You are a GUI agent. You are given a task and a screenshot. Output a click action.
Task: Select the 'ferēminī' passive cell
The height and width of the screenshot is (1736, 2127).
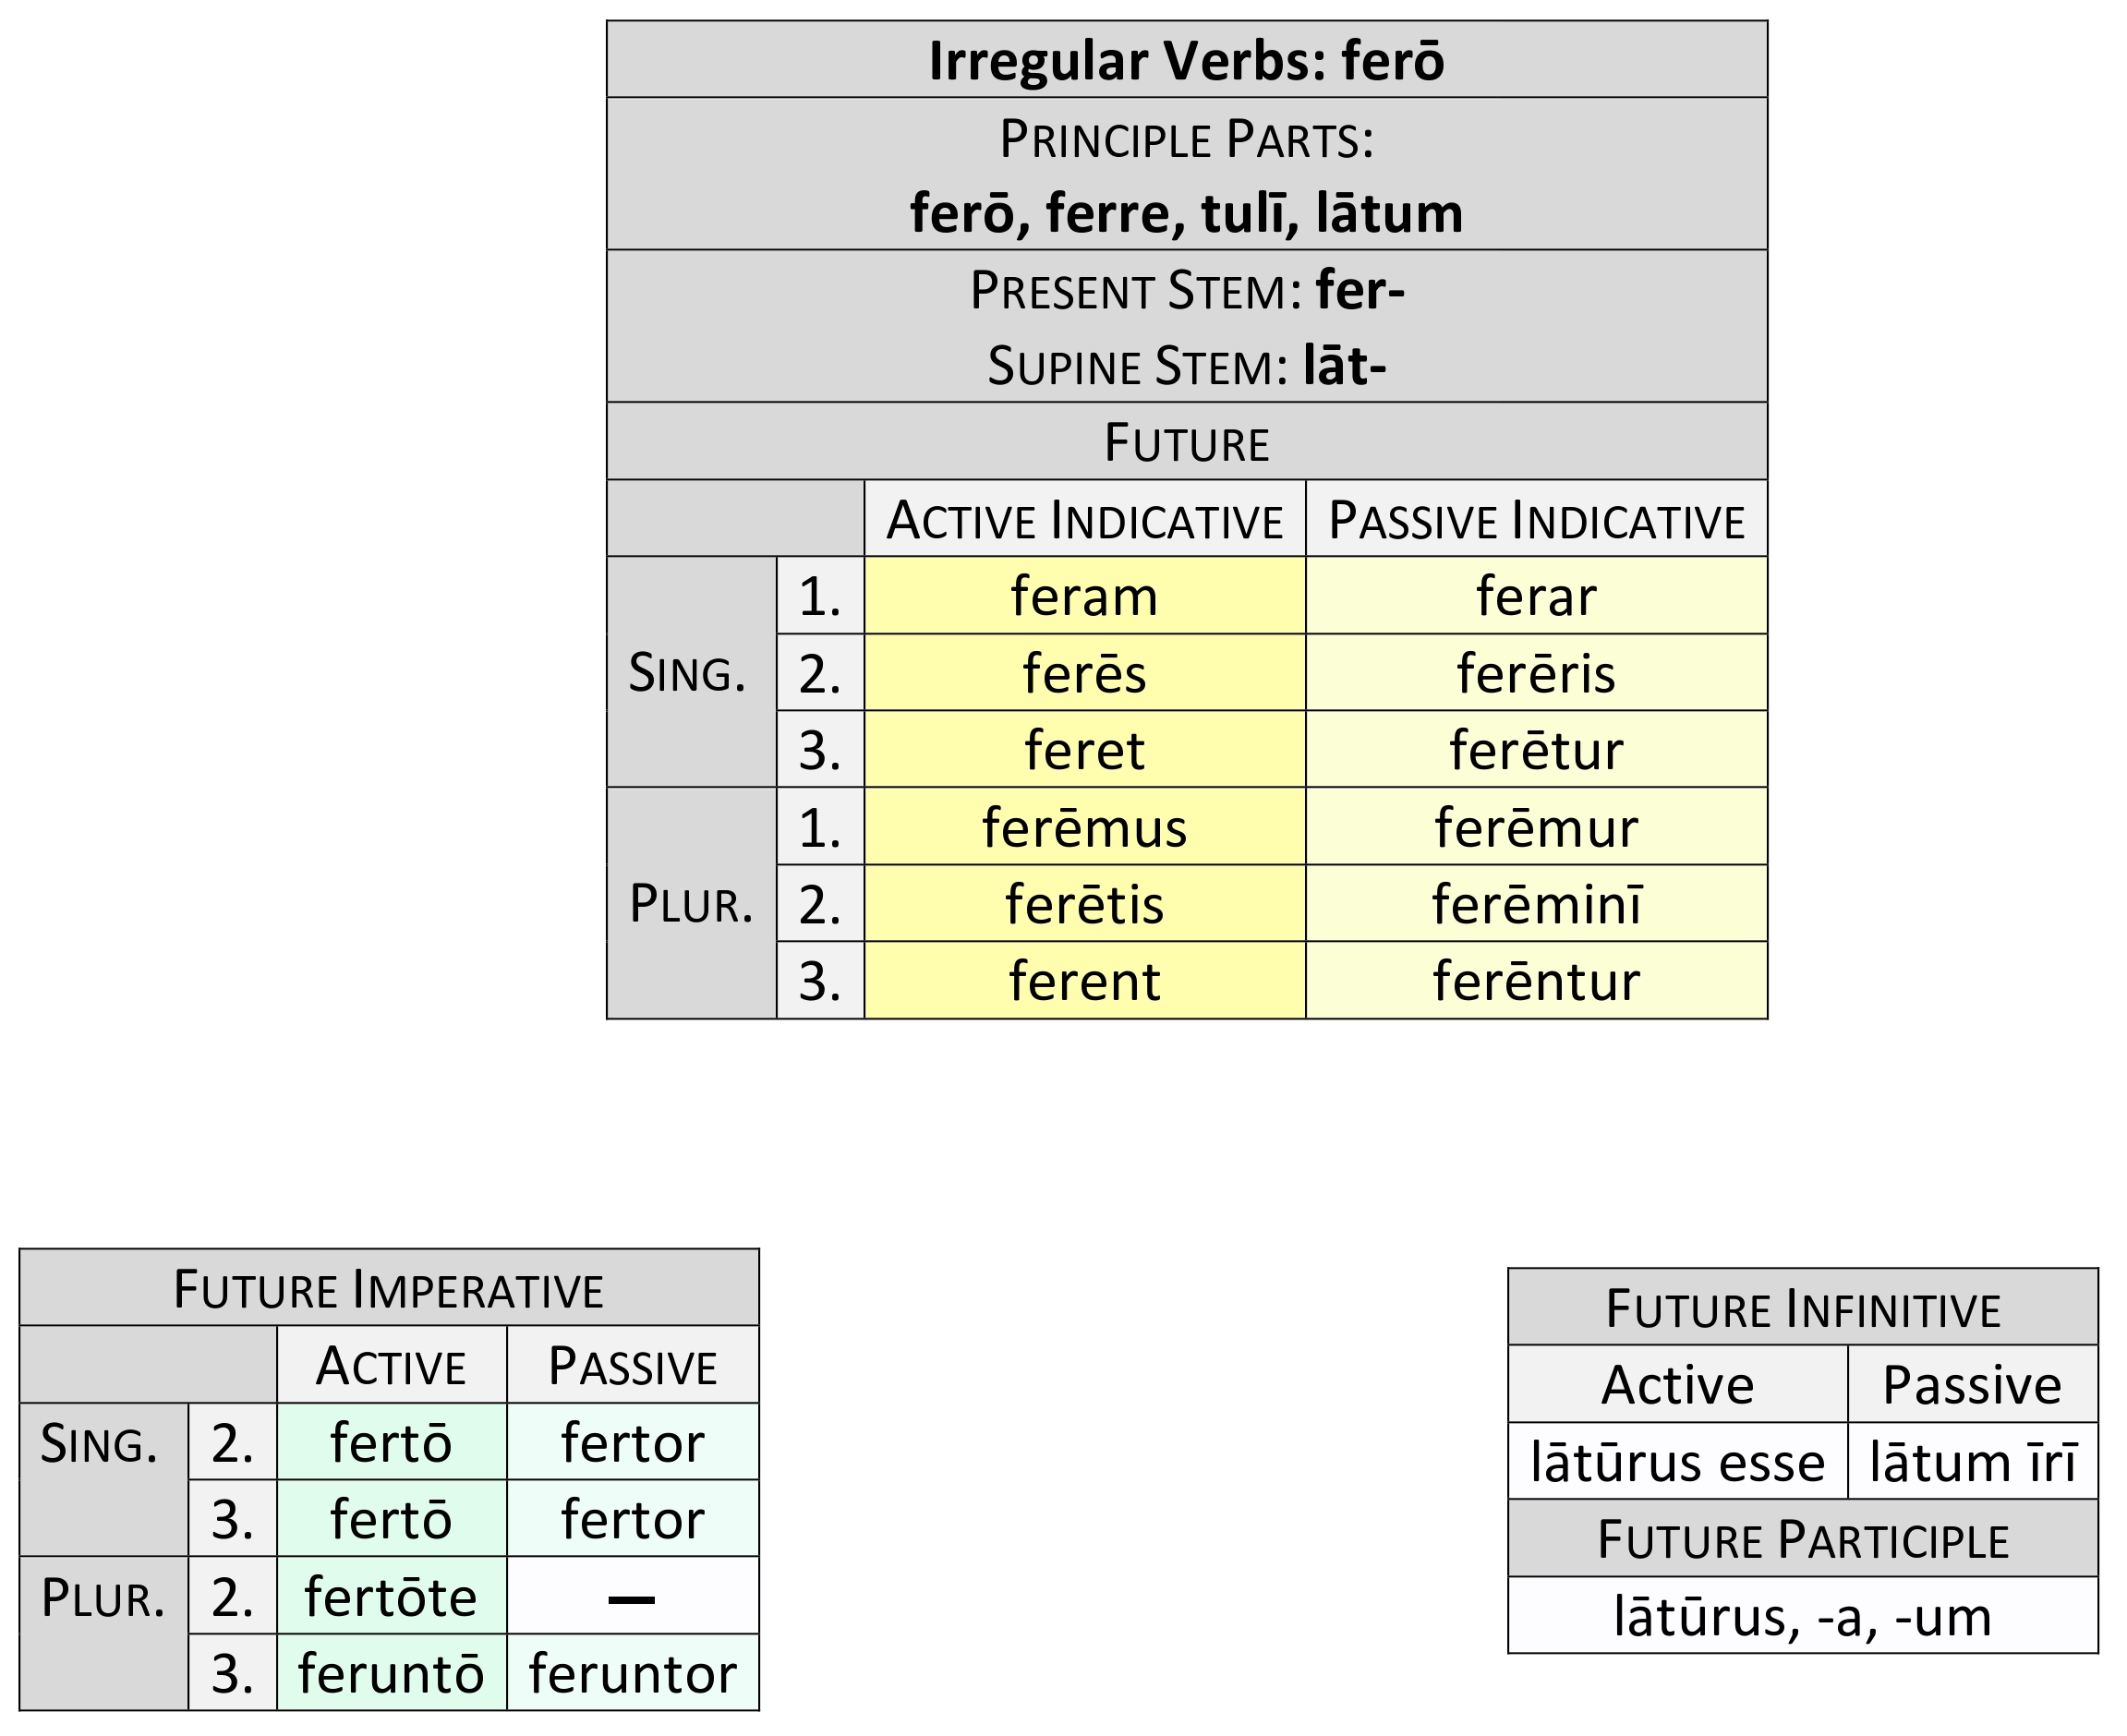(1535, 904)
